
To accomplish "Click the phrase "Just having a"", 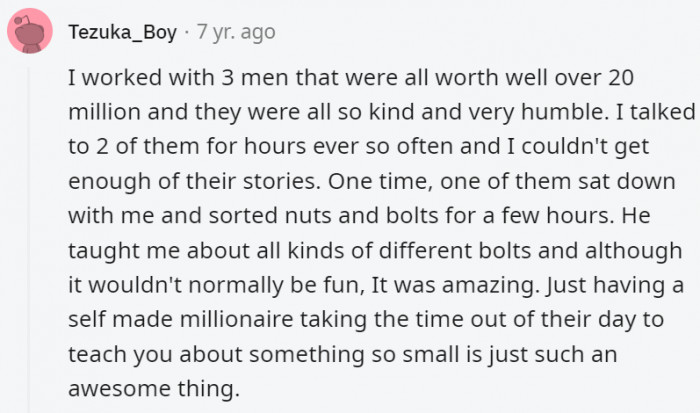I will [x=619, y=286].
